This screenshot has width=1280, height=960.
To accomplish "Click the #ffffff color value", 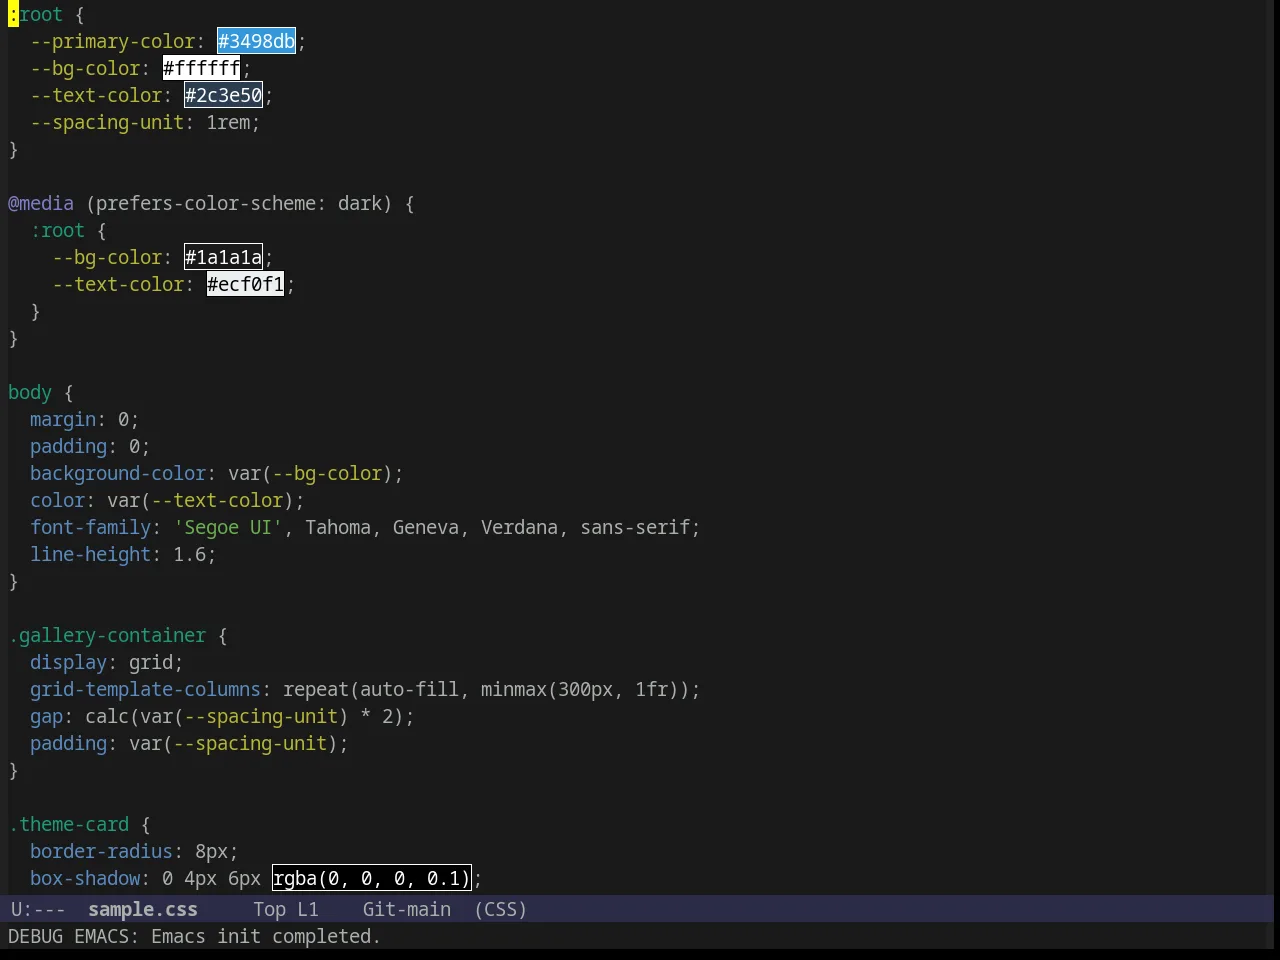I will click(201, 68).
